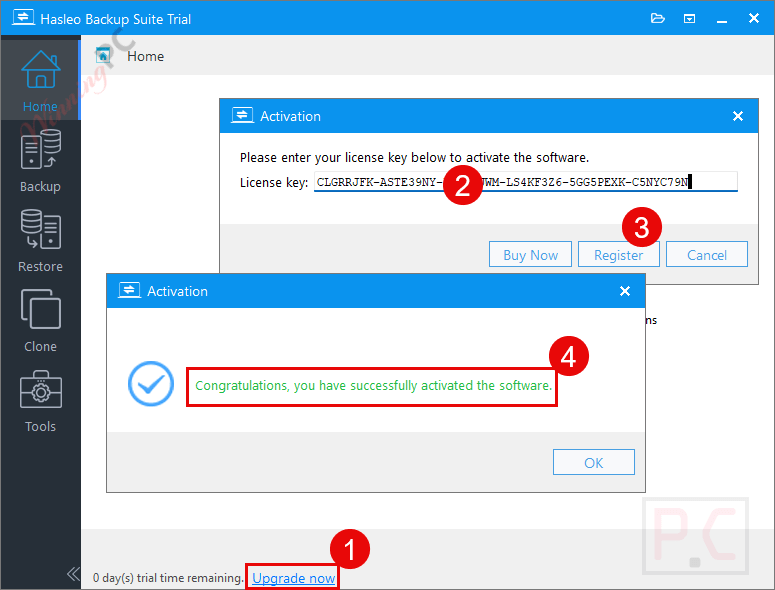Open the title bar dropdown menu icon

click(689, 19)
